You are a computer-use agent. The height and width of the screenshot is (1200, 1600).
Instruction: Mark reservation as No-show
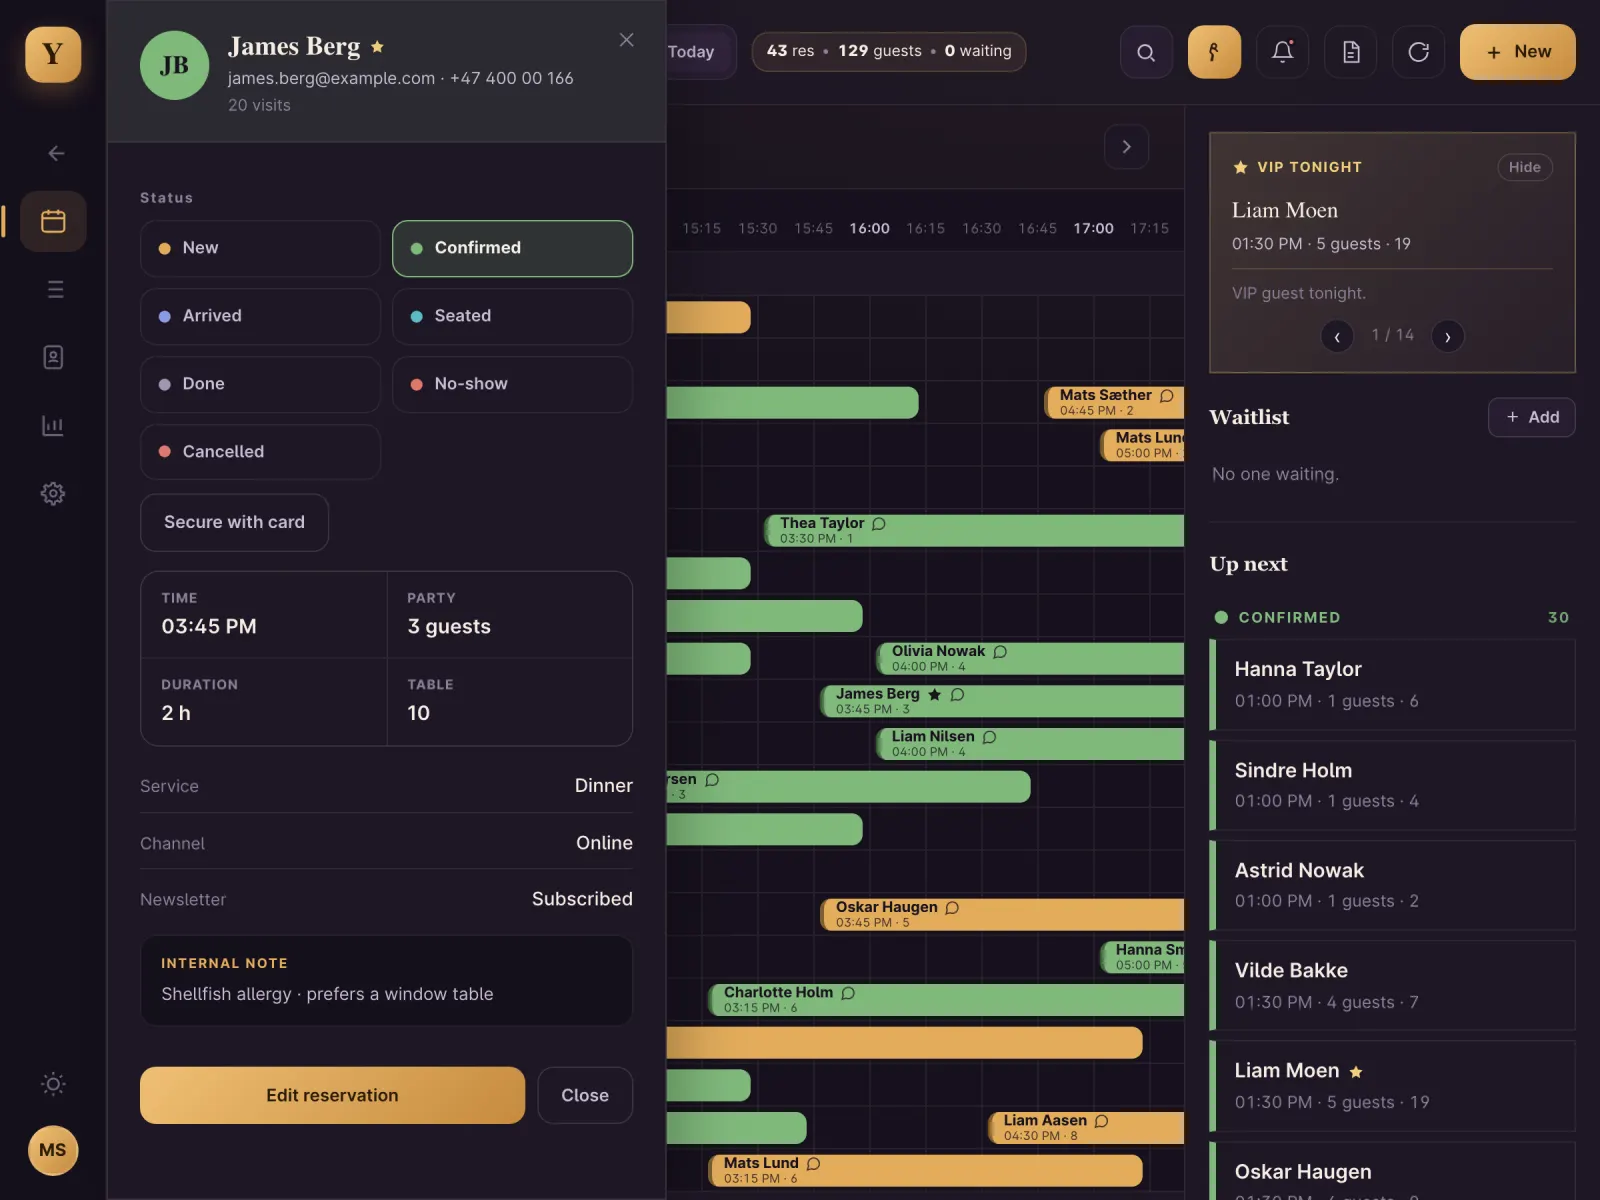tap(512, 384)
